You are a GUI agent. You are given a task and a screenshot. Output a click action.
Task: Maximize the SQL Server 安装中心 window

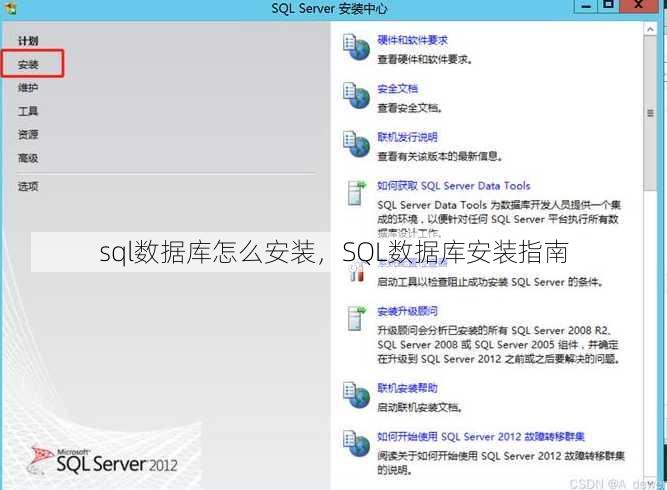[609, 5]
